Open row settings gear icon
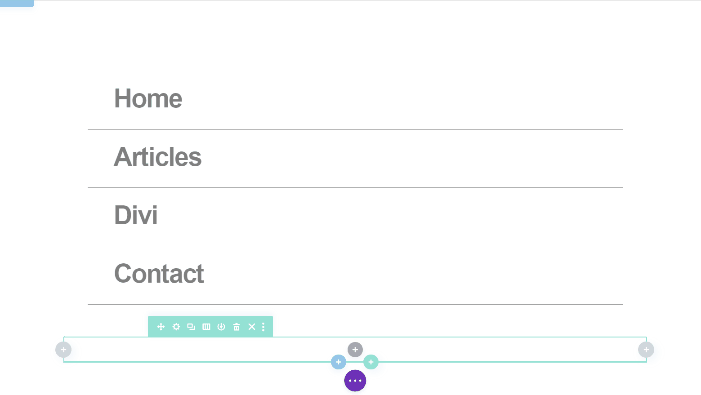The image size is (701, 395). pyautogui.click(x=176, y=327)
